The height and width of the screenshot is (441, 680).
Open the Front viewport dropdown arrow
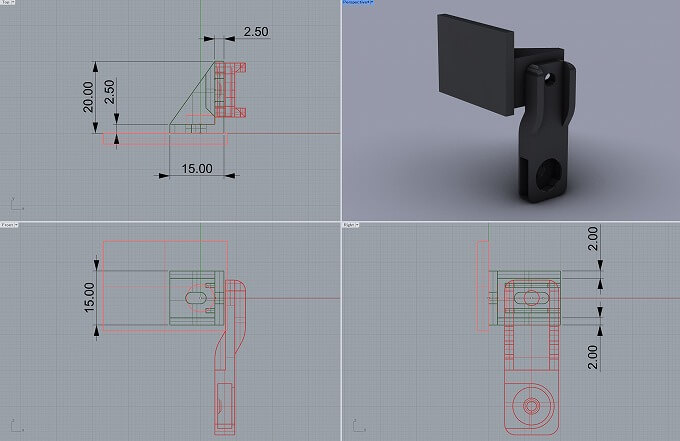(16, 225)
